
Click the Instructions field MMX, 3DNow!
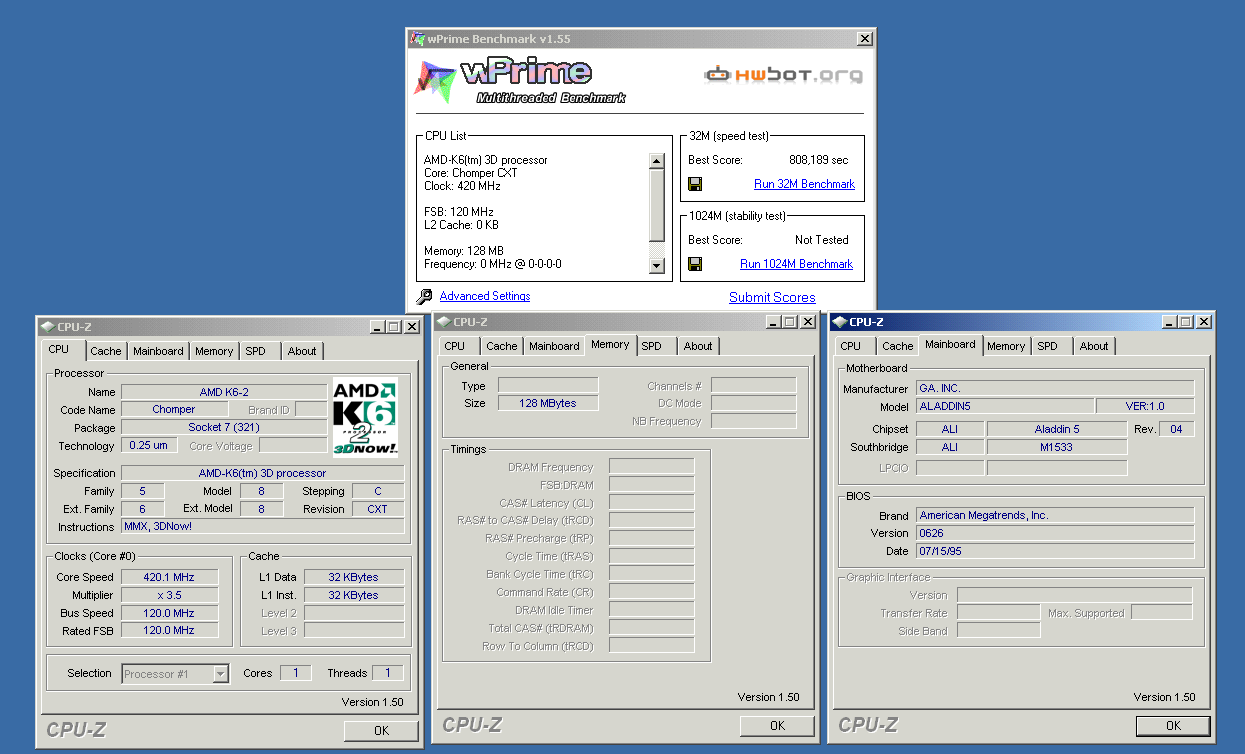pos(263,526)
